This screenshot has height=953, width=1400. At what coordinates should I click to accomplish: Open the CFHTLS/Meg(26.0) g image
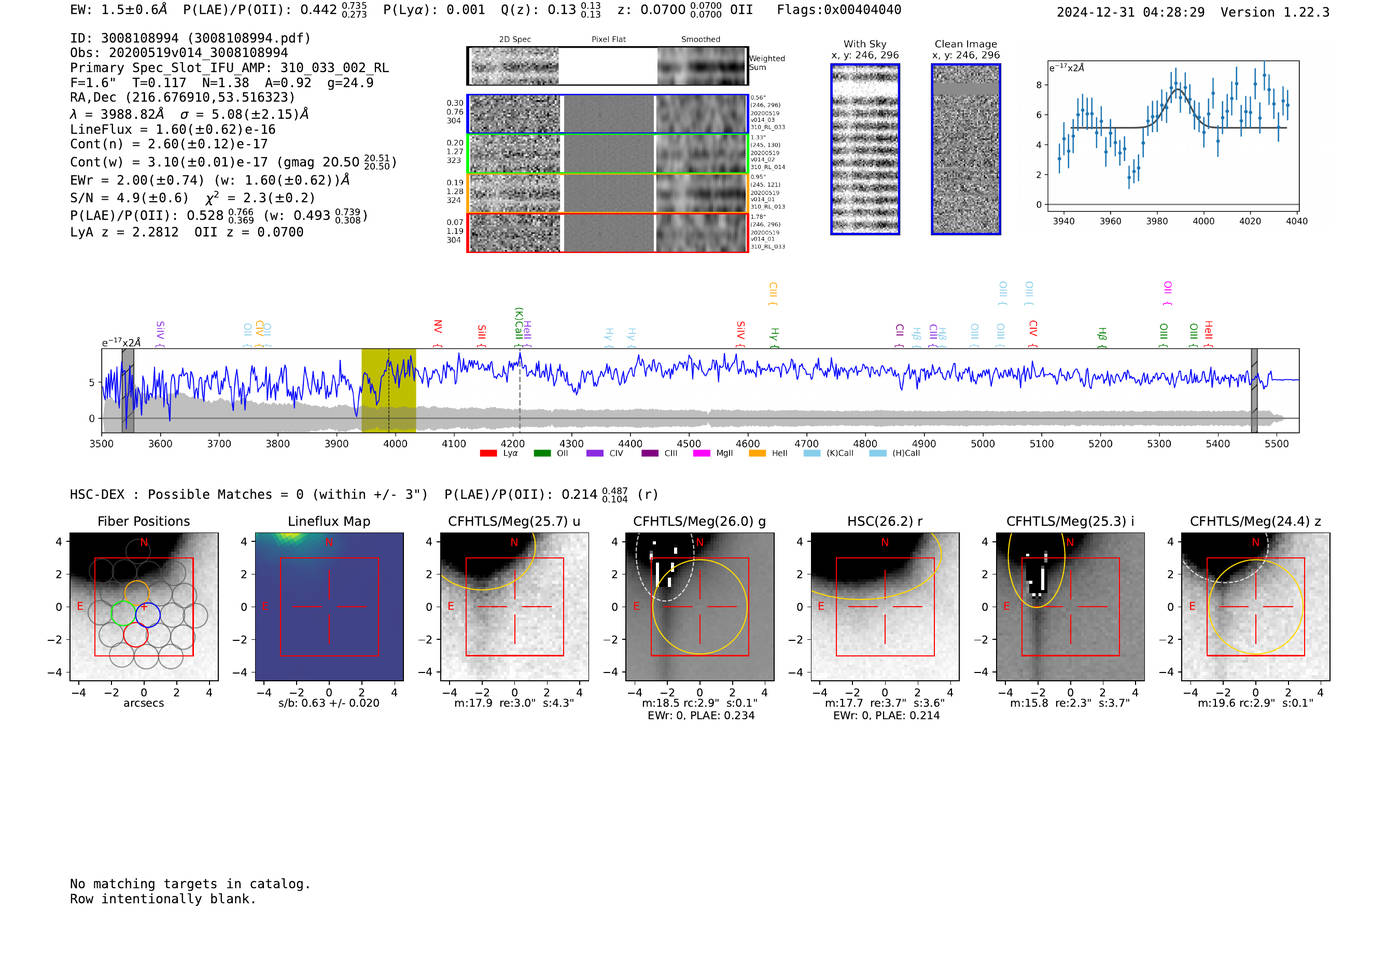[699, 606]
